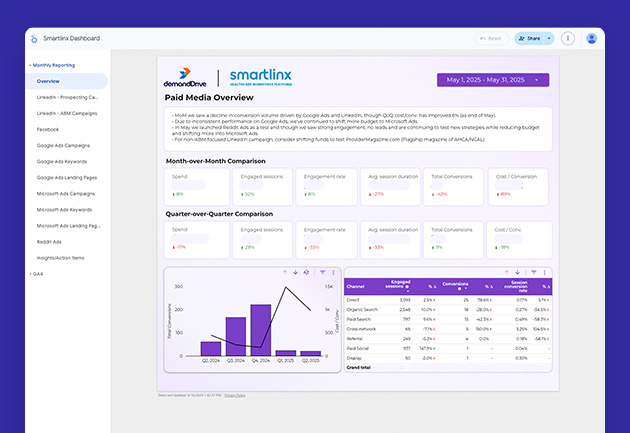Click the Q4 2024 bar in chart
630x433 pixels.
(x=261, y=330)
